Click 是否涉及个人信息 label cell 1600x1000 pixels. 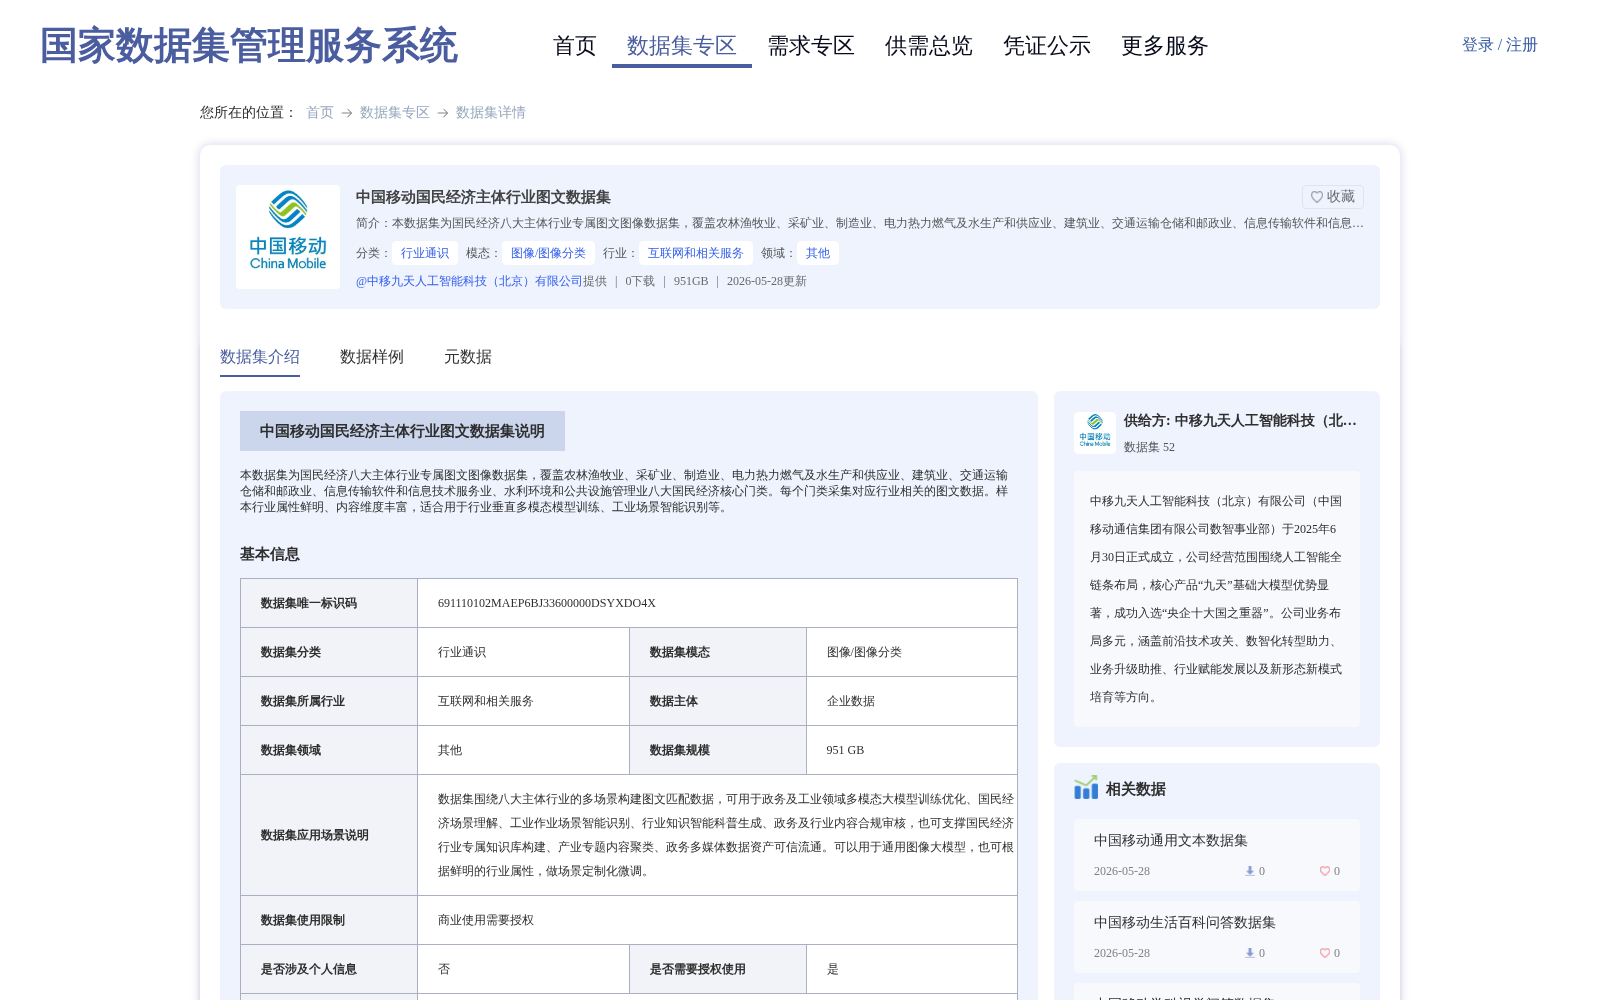(x=329, y=969)
